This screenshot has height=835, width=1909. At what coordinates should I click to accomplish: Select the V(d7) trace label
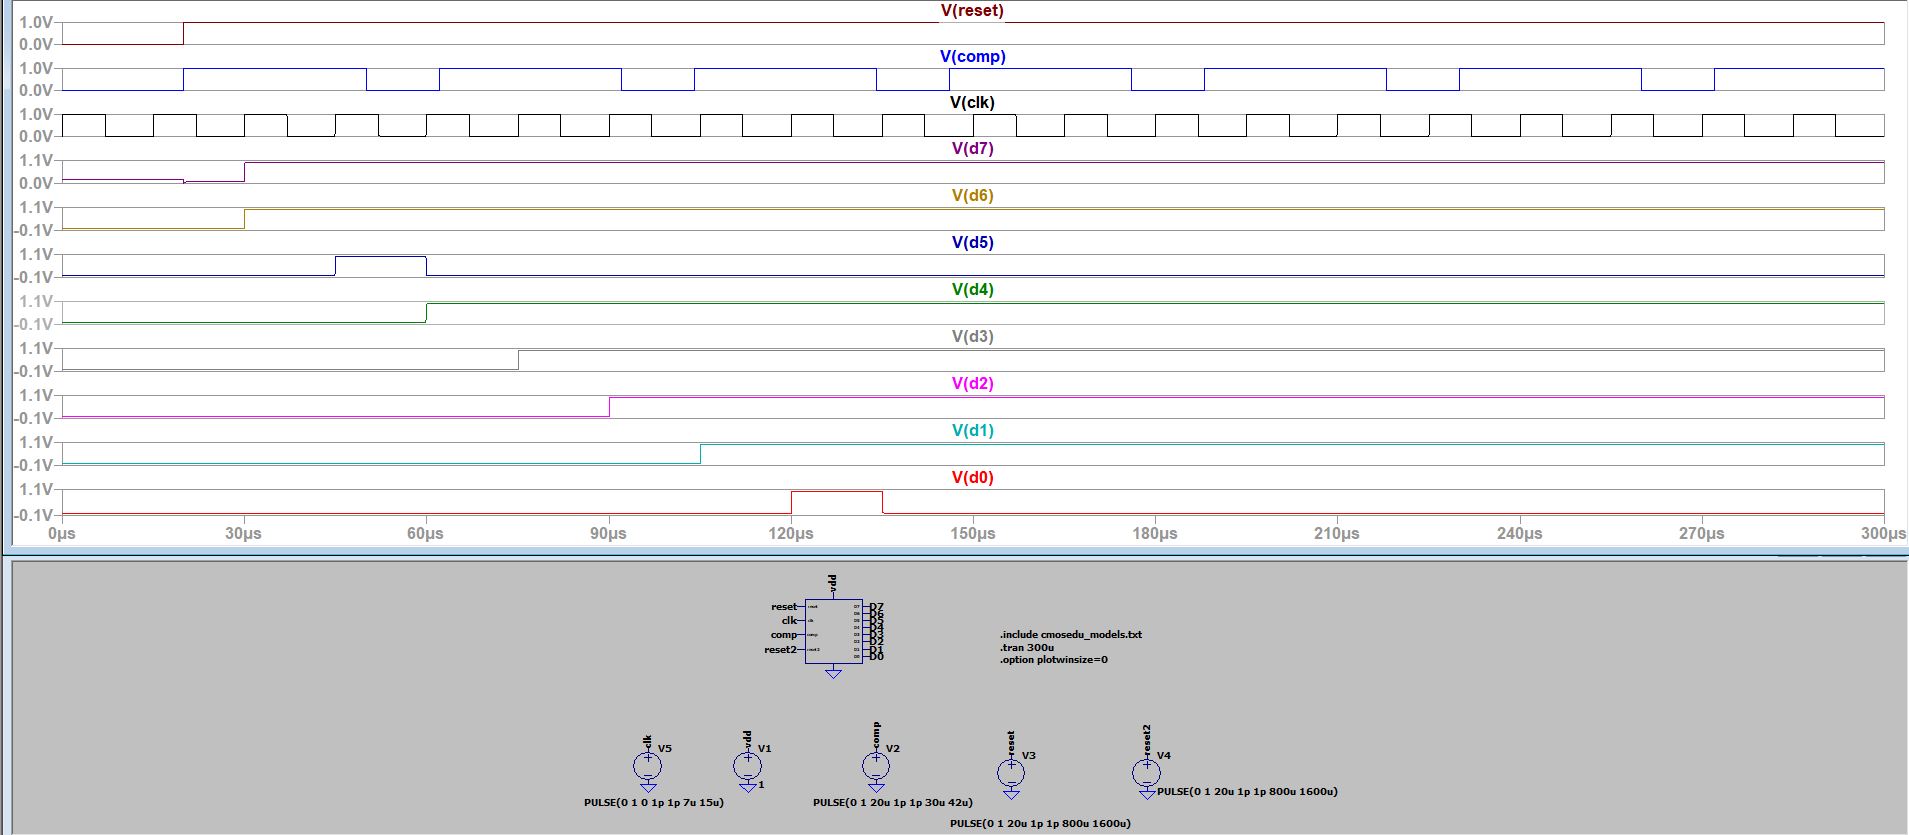972,149
